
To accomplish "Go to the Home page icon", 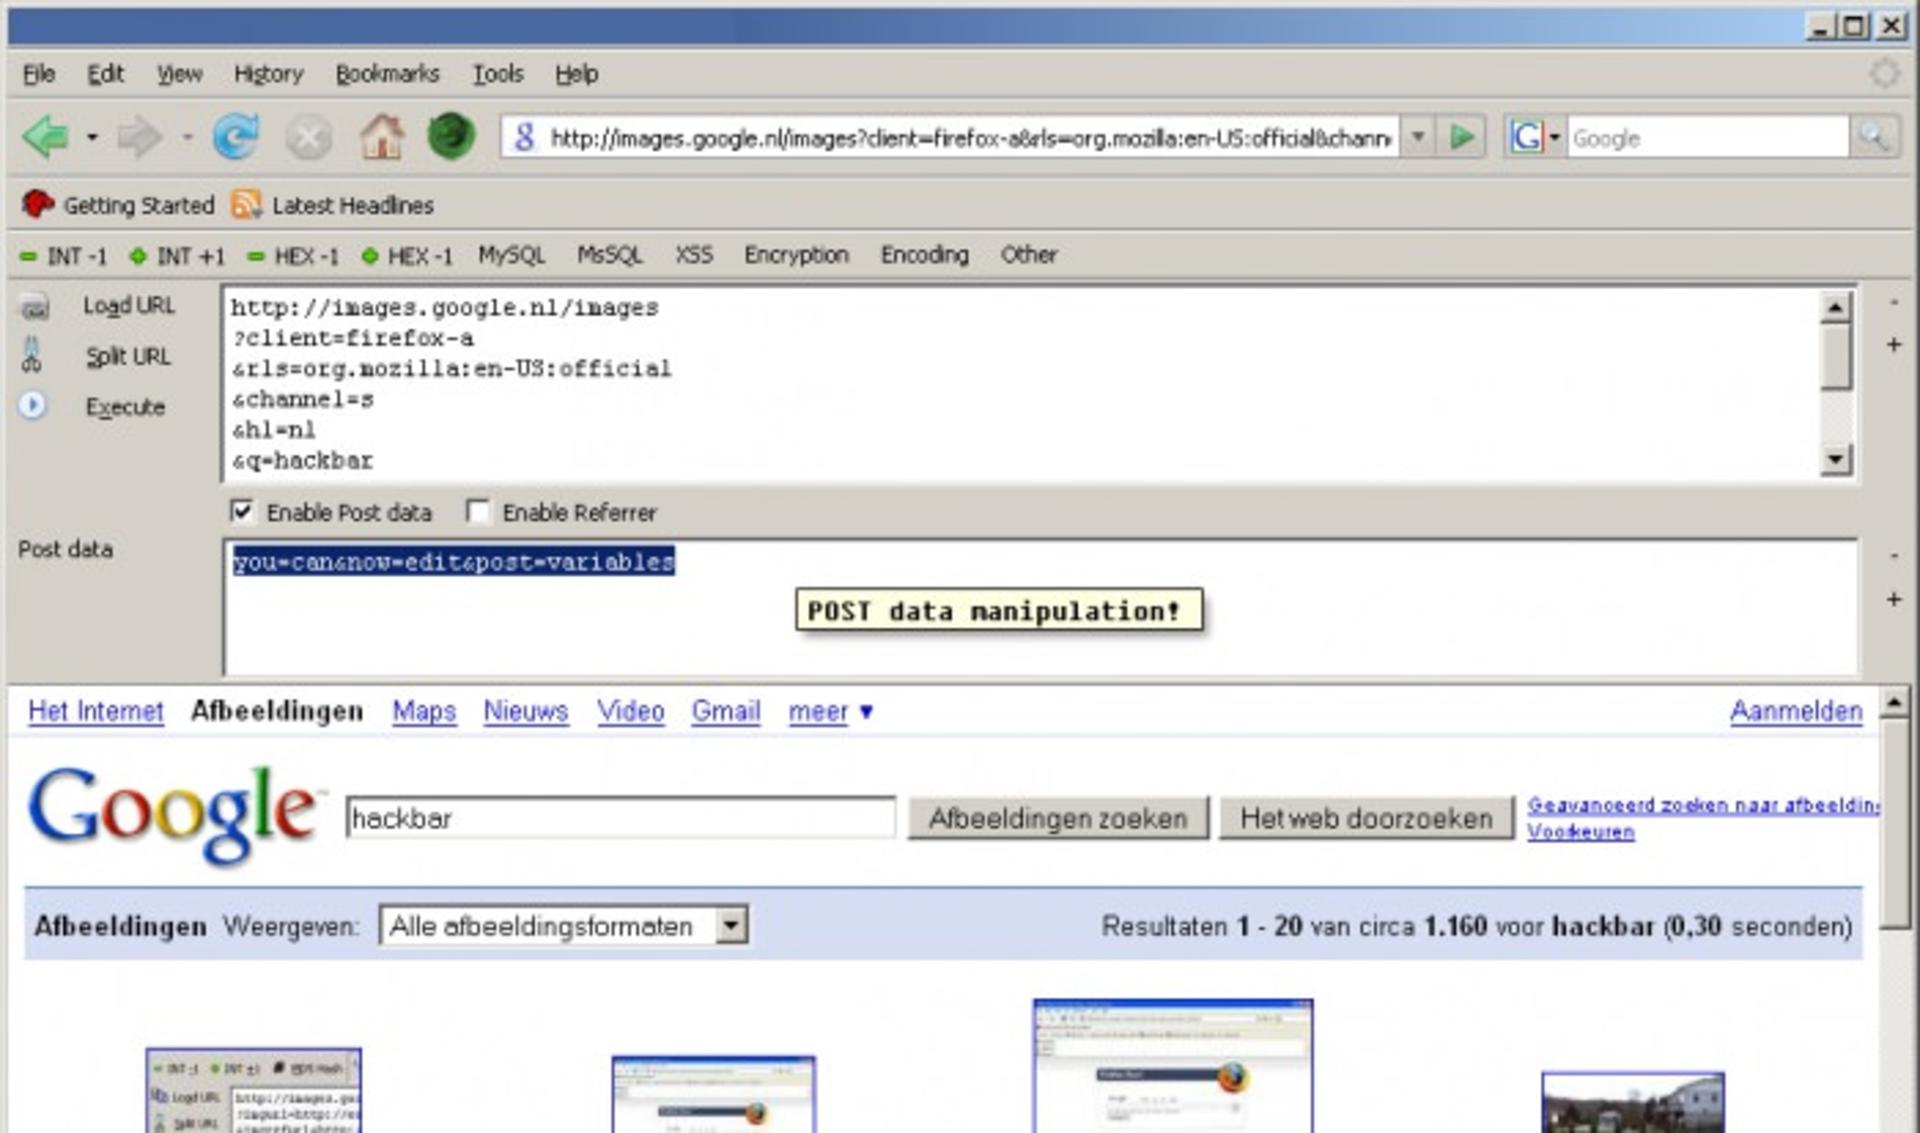I will pos(381,137).
